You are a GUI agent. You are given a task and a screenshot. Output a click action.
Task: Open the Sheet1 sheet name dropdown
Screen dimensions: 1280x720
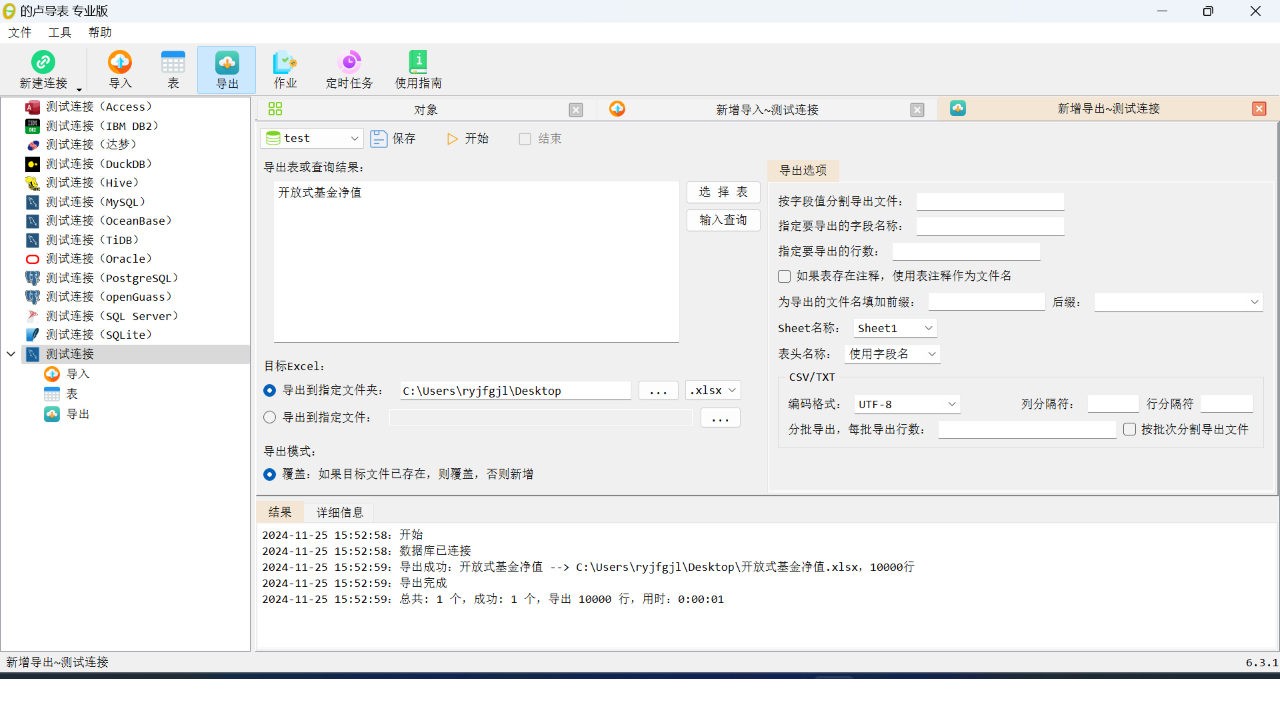tap(895, 328)
